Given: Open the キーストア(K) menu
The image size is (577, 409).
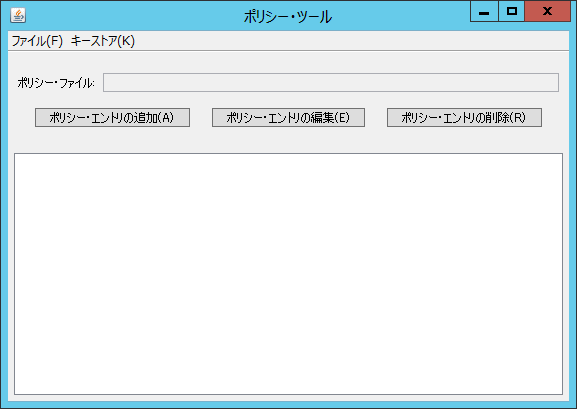Looking at the screenshot, I should click(103, 41).
